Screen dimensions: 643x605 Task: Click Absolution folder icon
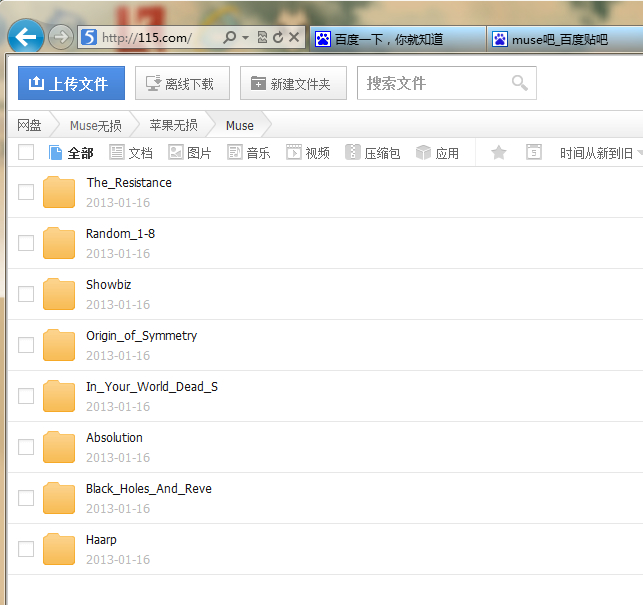[x=59, y=447]
